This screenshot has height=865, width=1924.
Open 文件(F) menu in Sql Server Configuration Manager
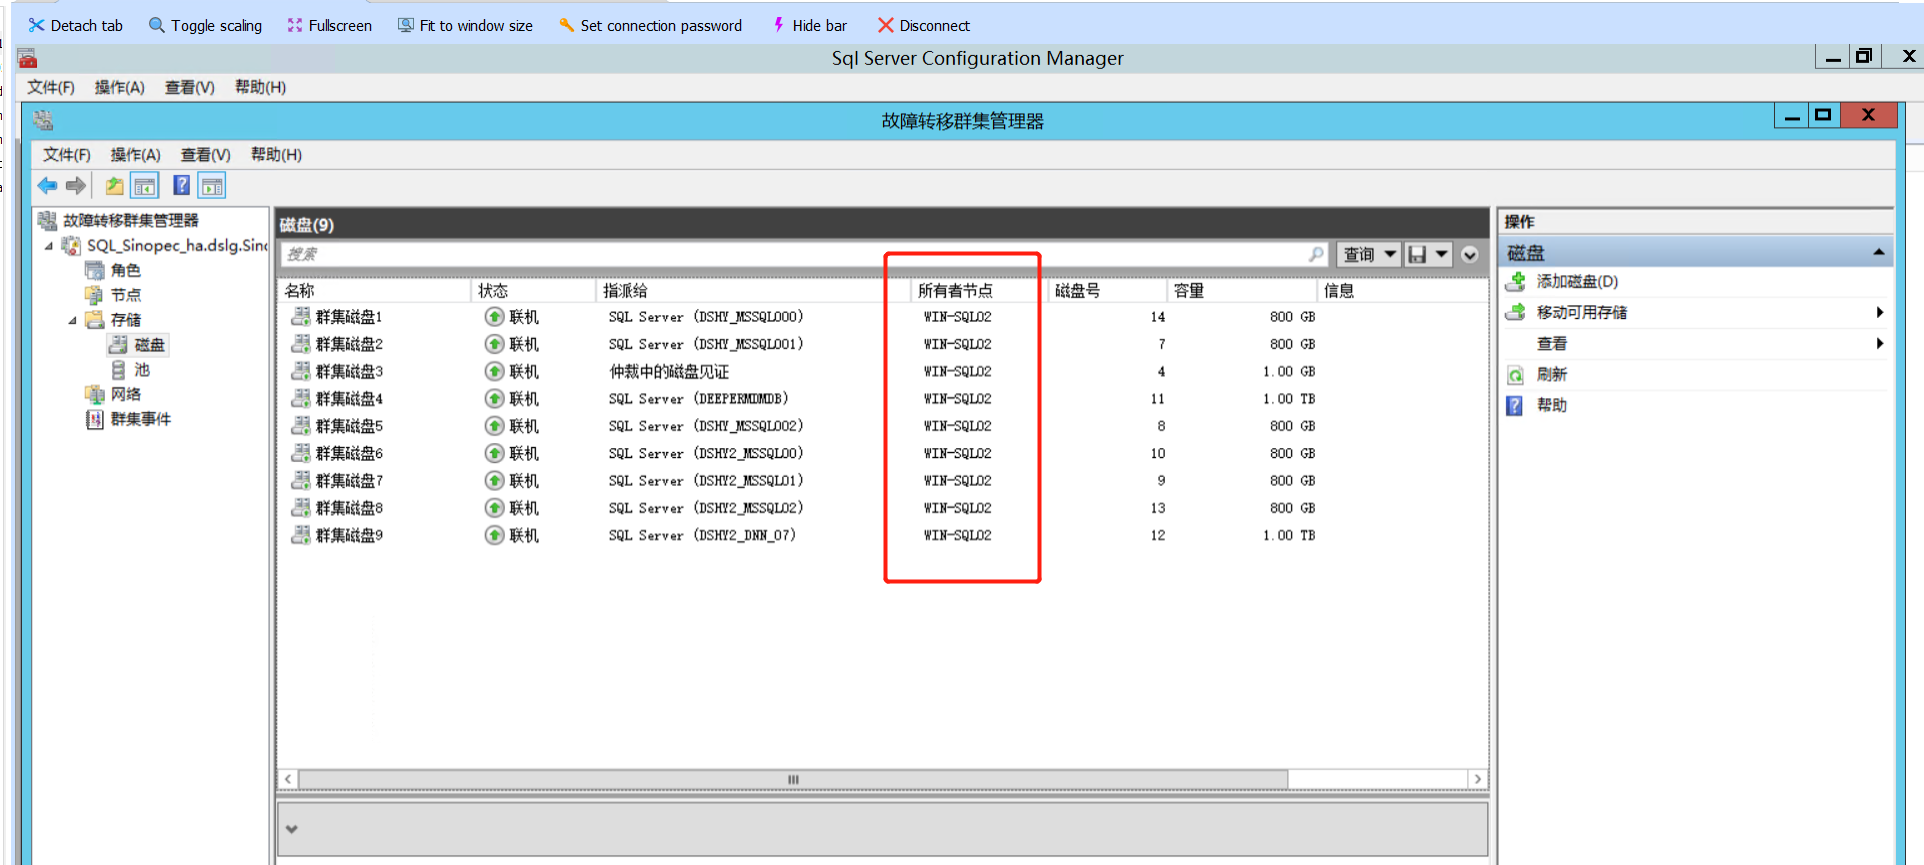(x=51, y=87)
